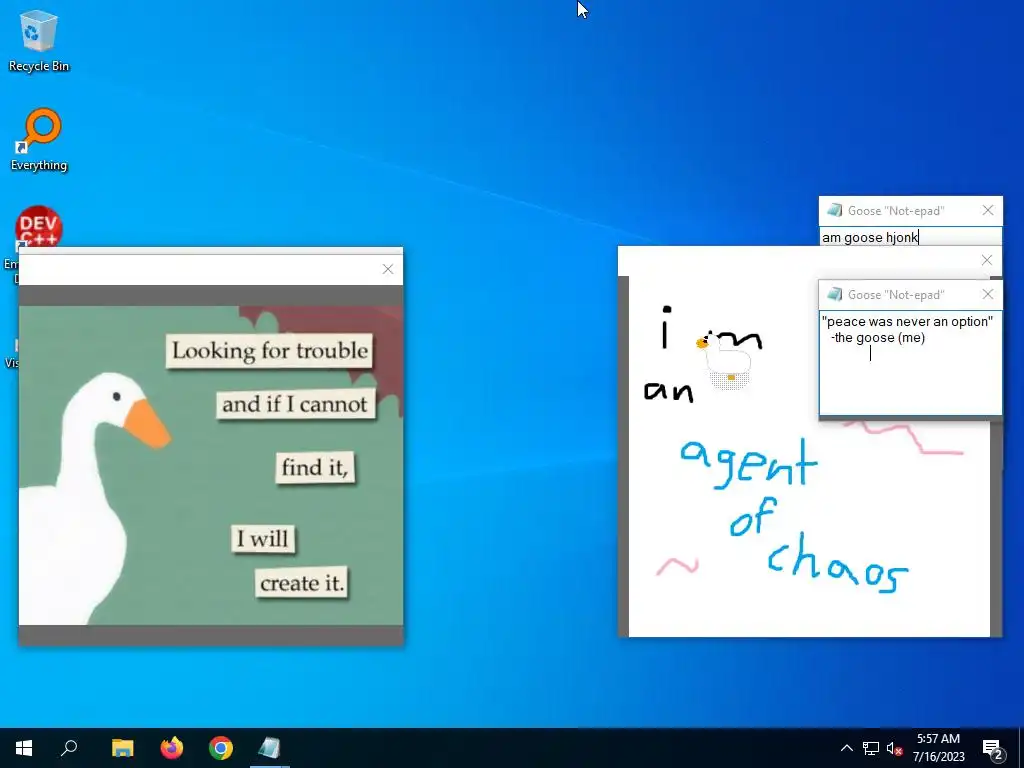The width and height of the screenshot is (1024, 768).
Task: Close the 'agent of chaos' drawing window
Action: (x=987, y=260)
